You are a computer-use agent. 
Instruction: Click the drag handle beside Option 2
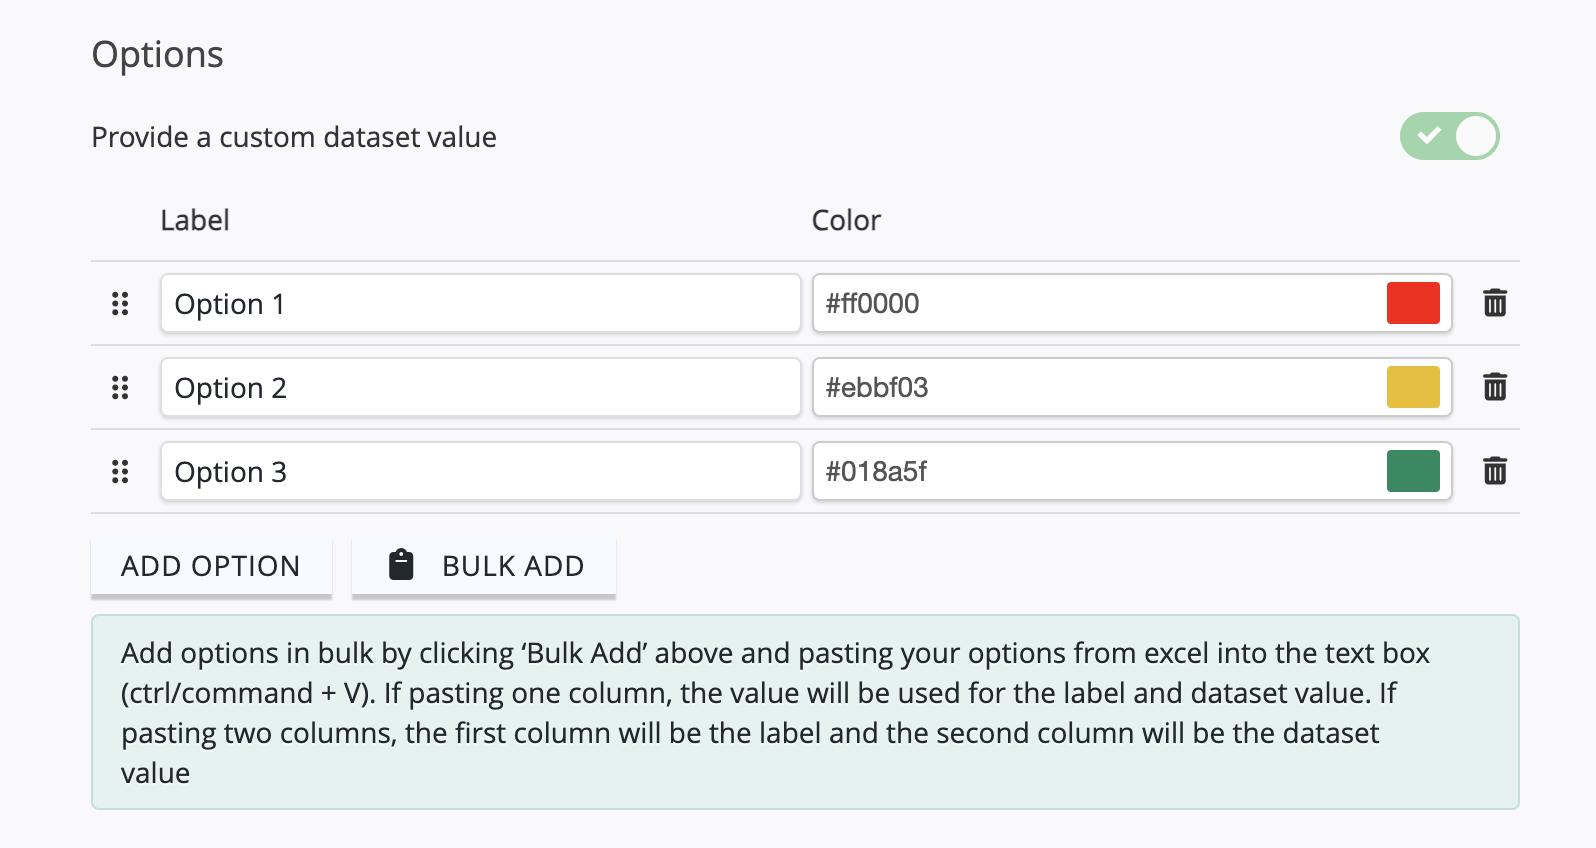coord(120,387)
